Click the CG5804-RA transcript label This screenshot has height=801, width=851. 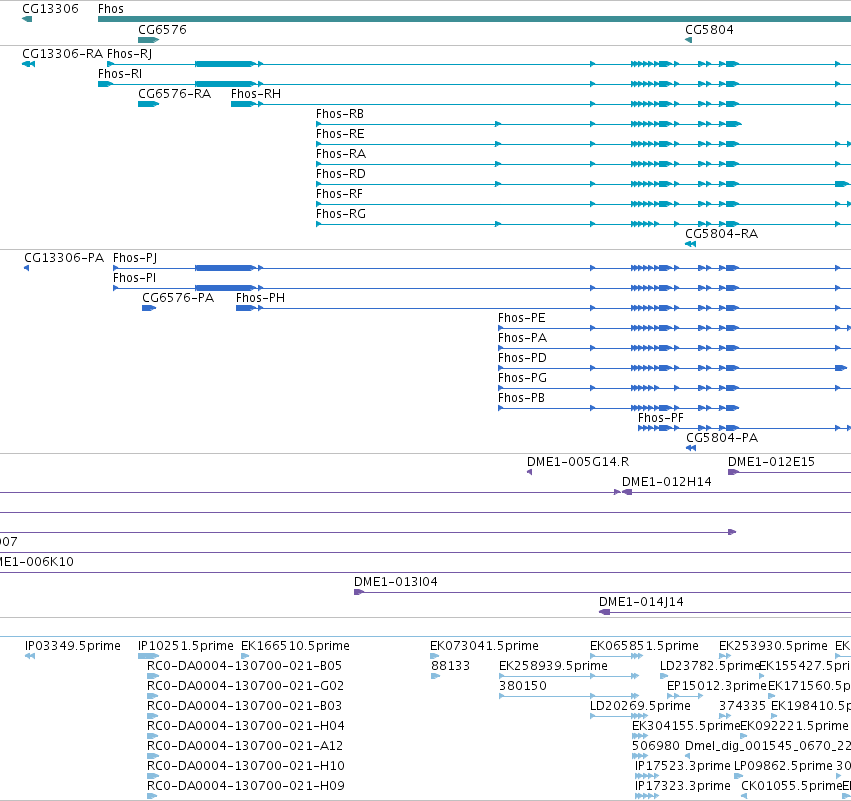pyautogui.click(x=721, y=234)
